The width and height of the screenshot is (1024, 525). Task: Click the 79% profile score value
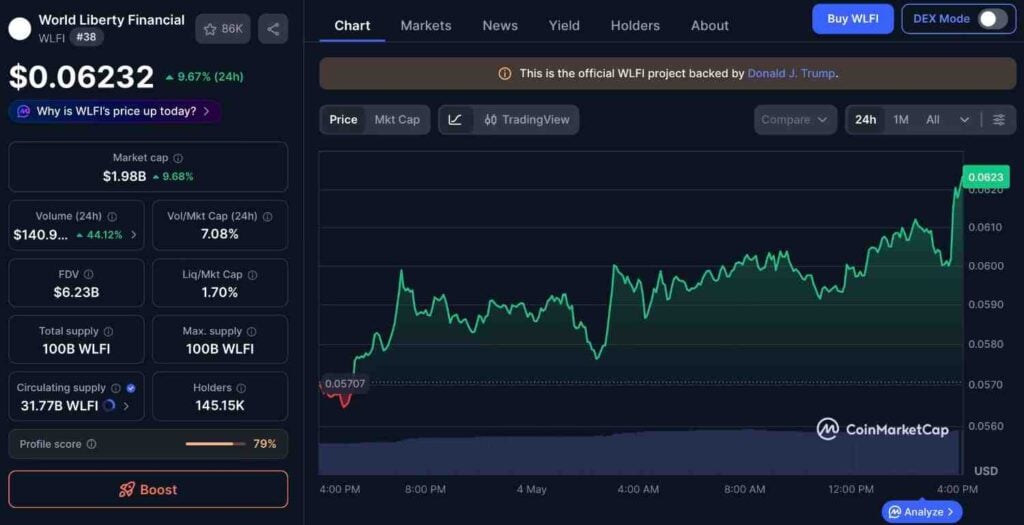(264, 444)
